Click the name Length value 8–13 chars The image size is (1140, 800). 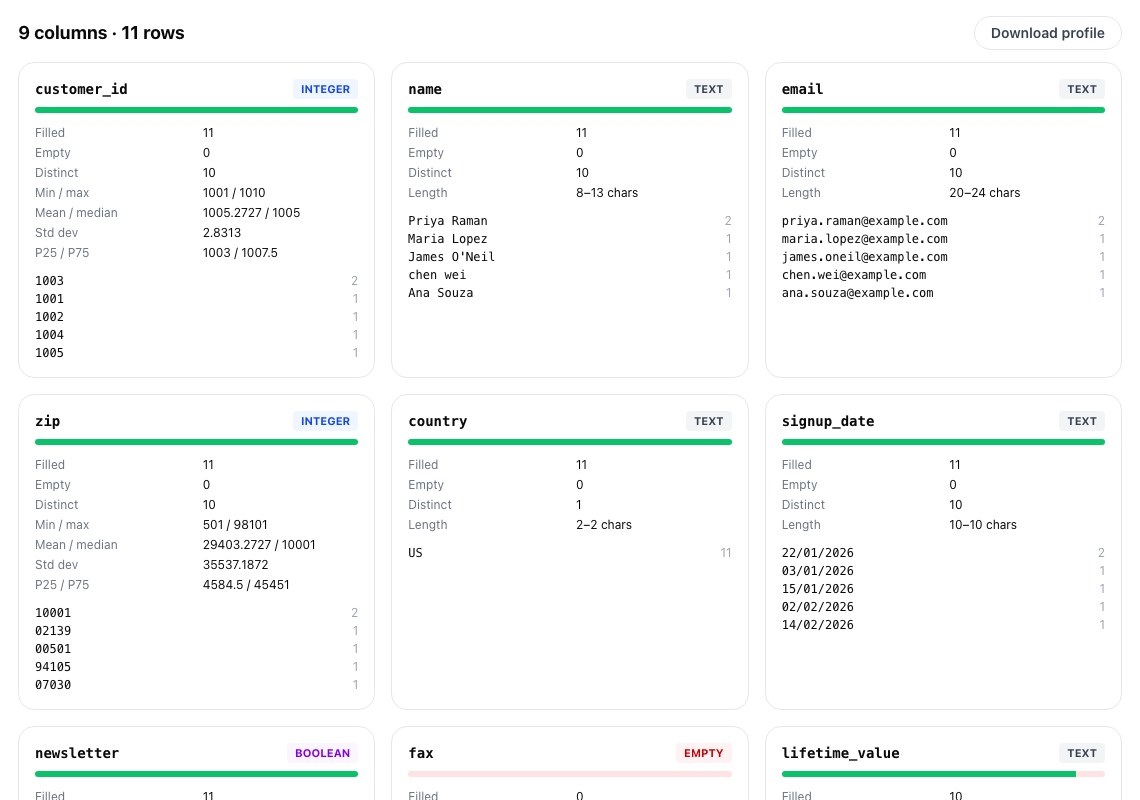pos(607,193)
